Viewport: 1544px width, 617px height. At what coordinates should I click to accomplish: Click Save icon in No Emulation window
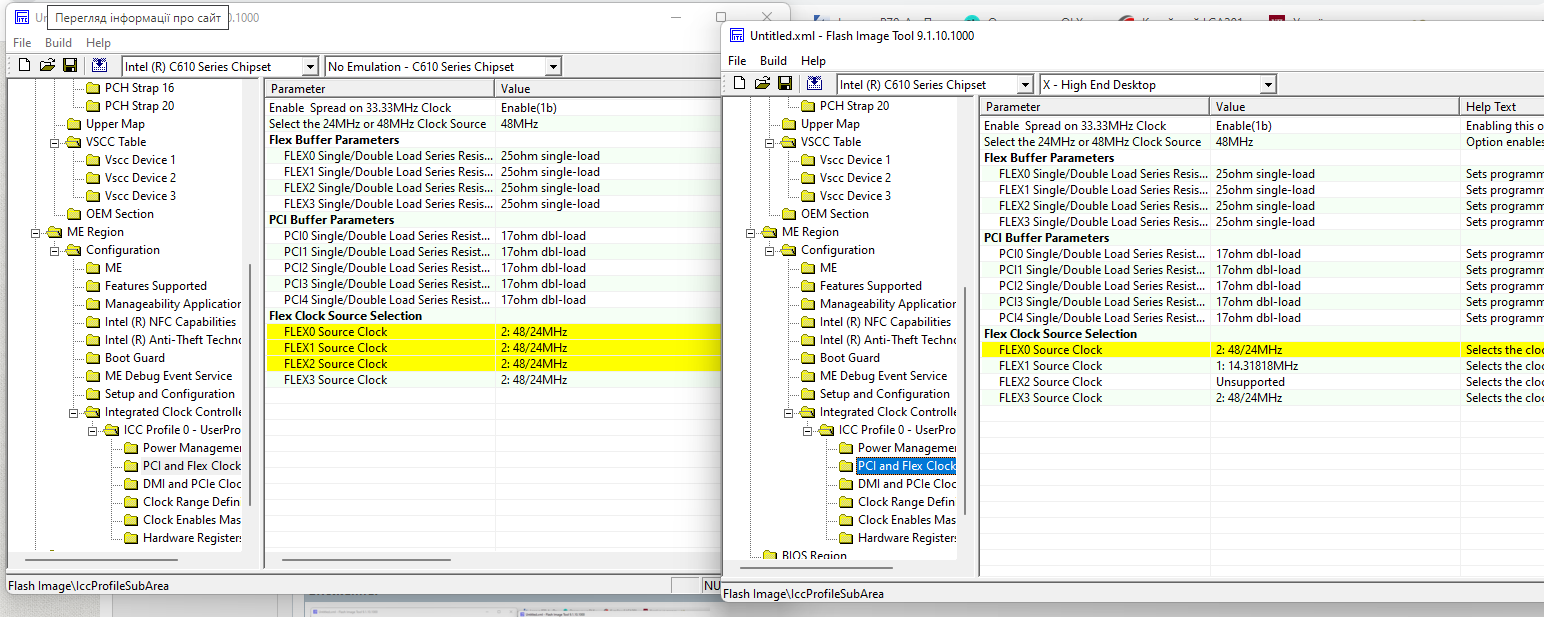click(x=70, y=66)
